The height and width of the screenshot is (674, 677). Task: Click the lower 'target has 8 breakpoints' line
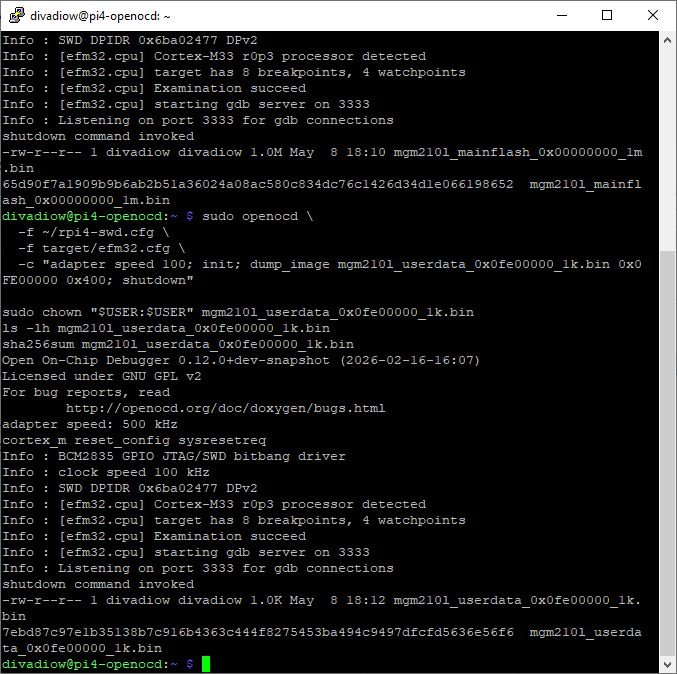click(x=234, y=520)
